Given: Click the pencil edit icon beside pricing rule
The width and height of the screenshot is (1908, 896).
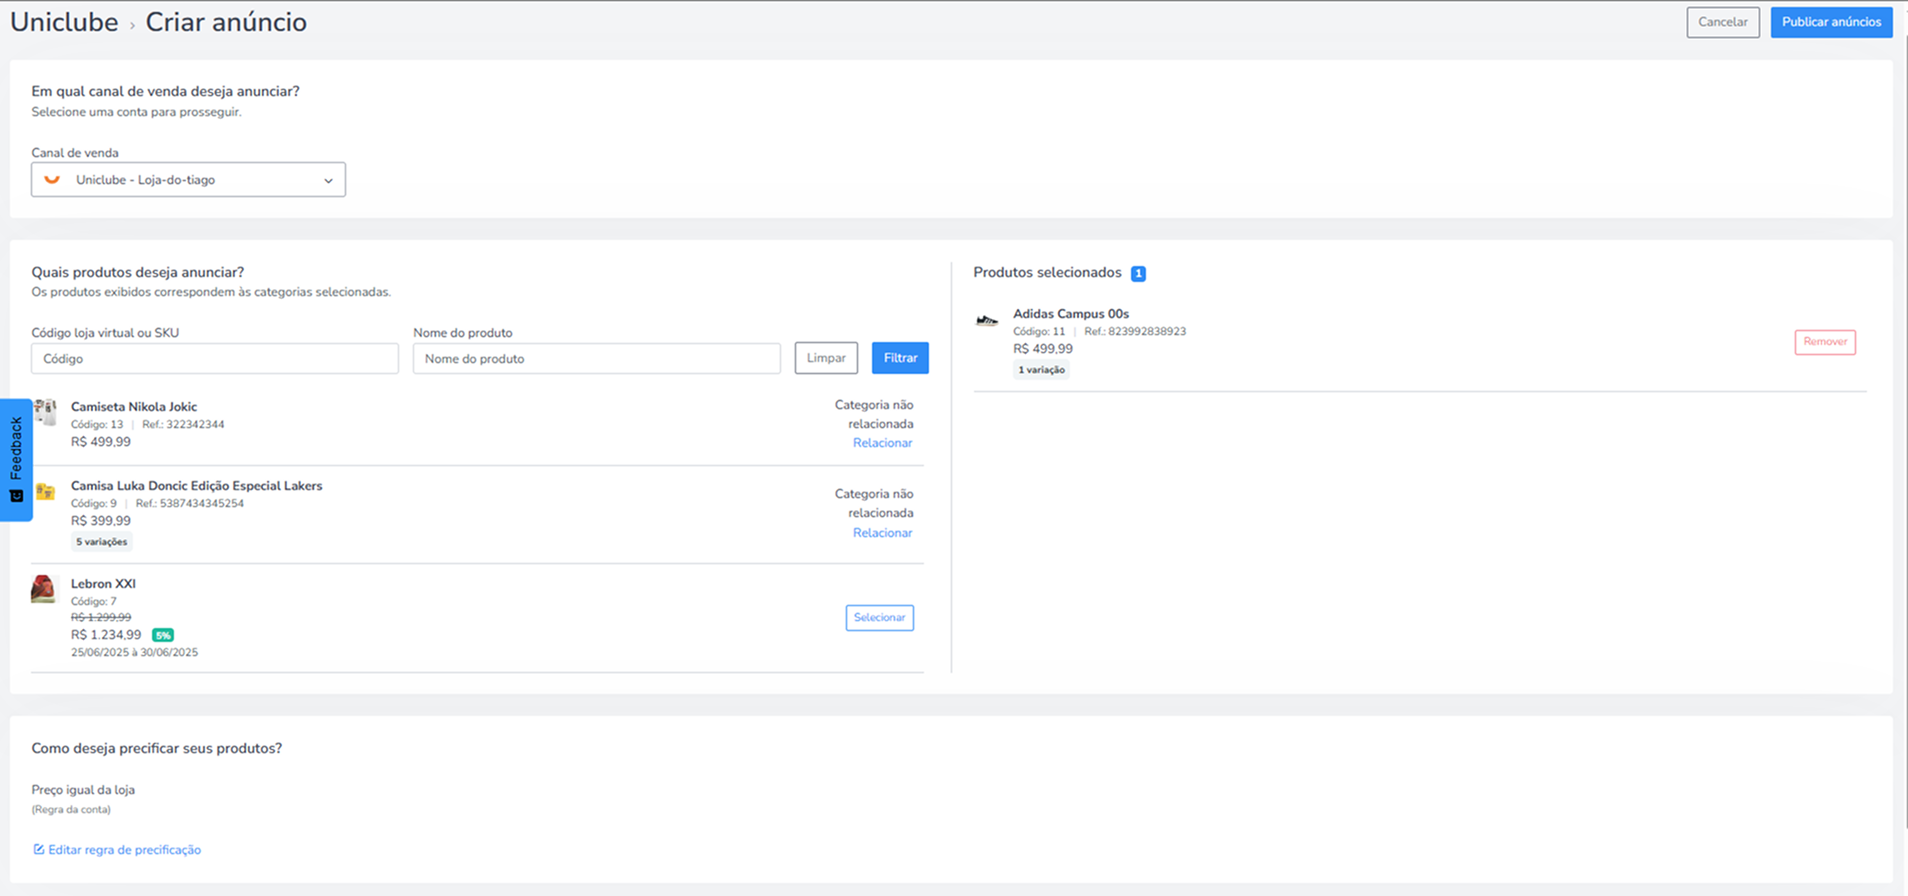Looking at the screenshot, I should click(38, 850).
